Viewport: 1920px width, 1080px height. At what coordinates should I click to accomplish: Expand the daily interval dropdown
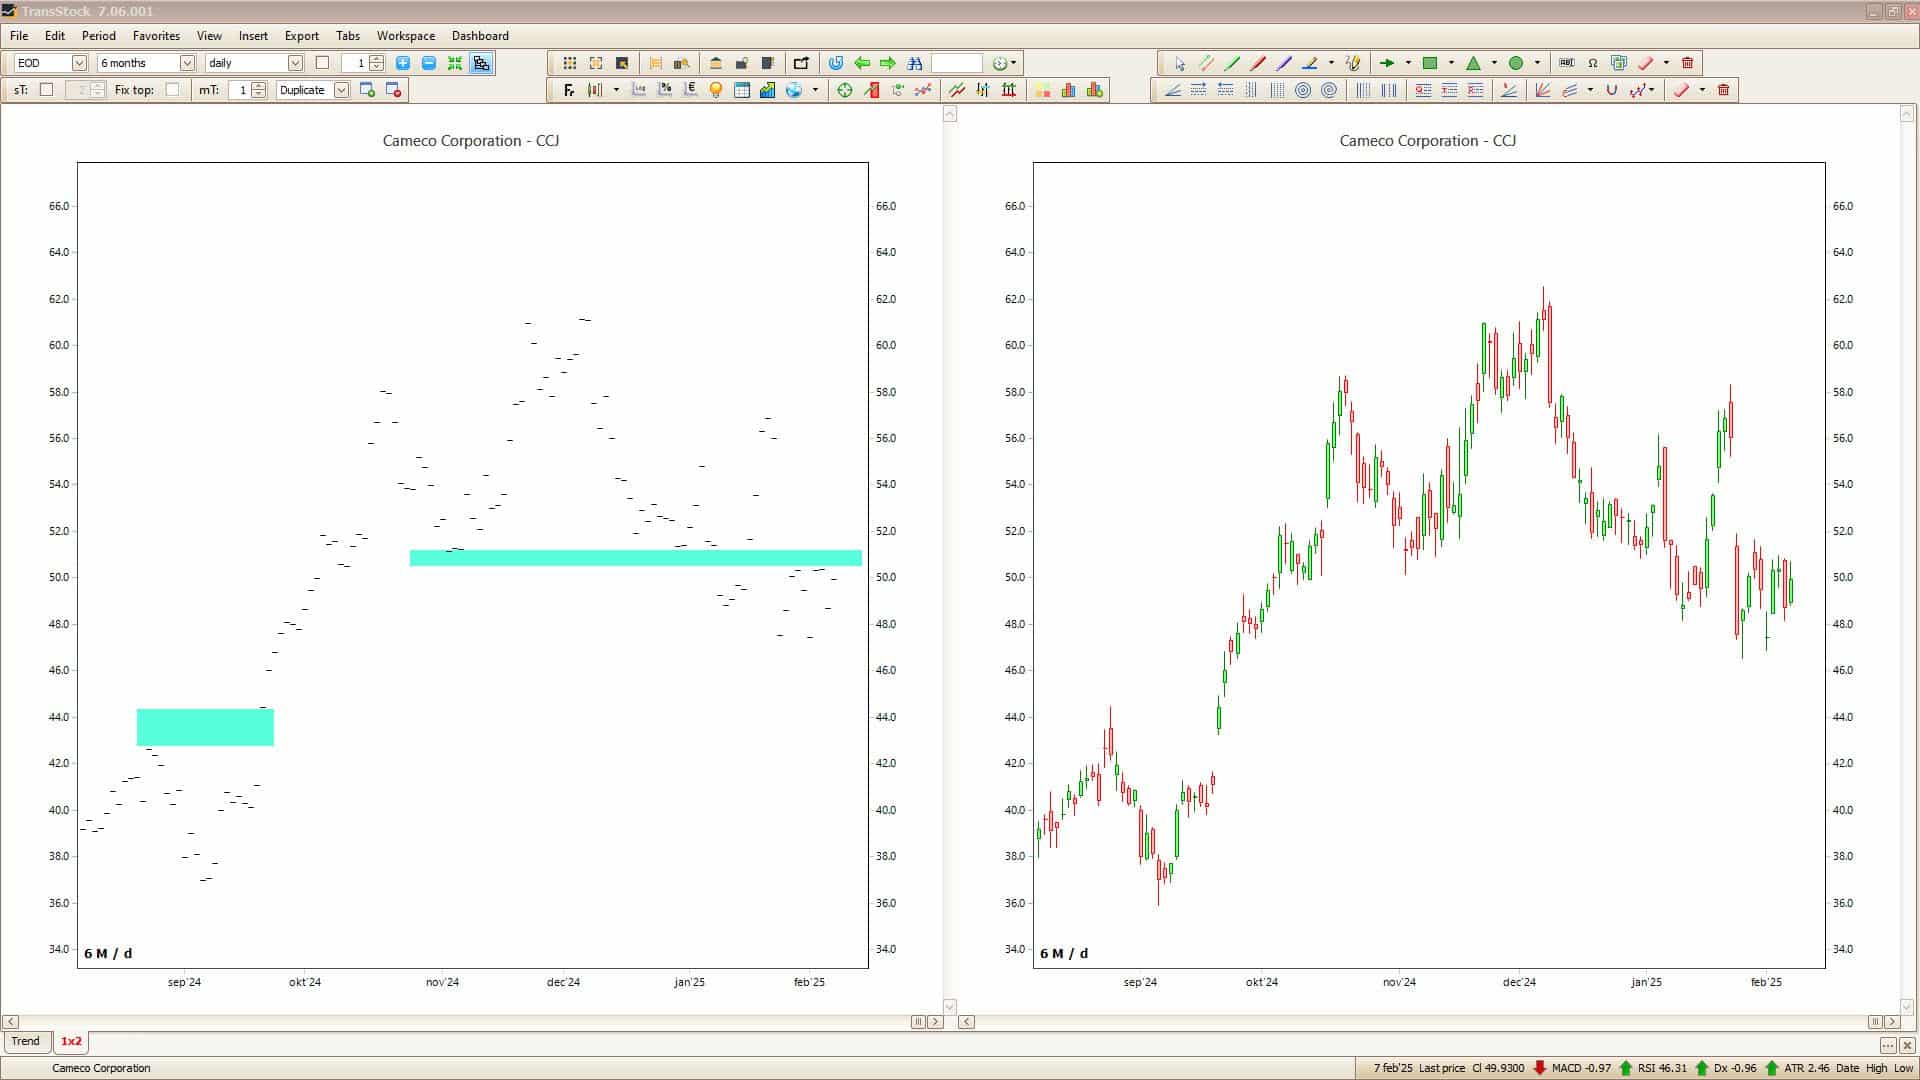(295, 63)
